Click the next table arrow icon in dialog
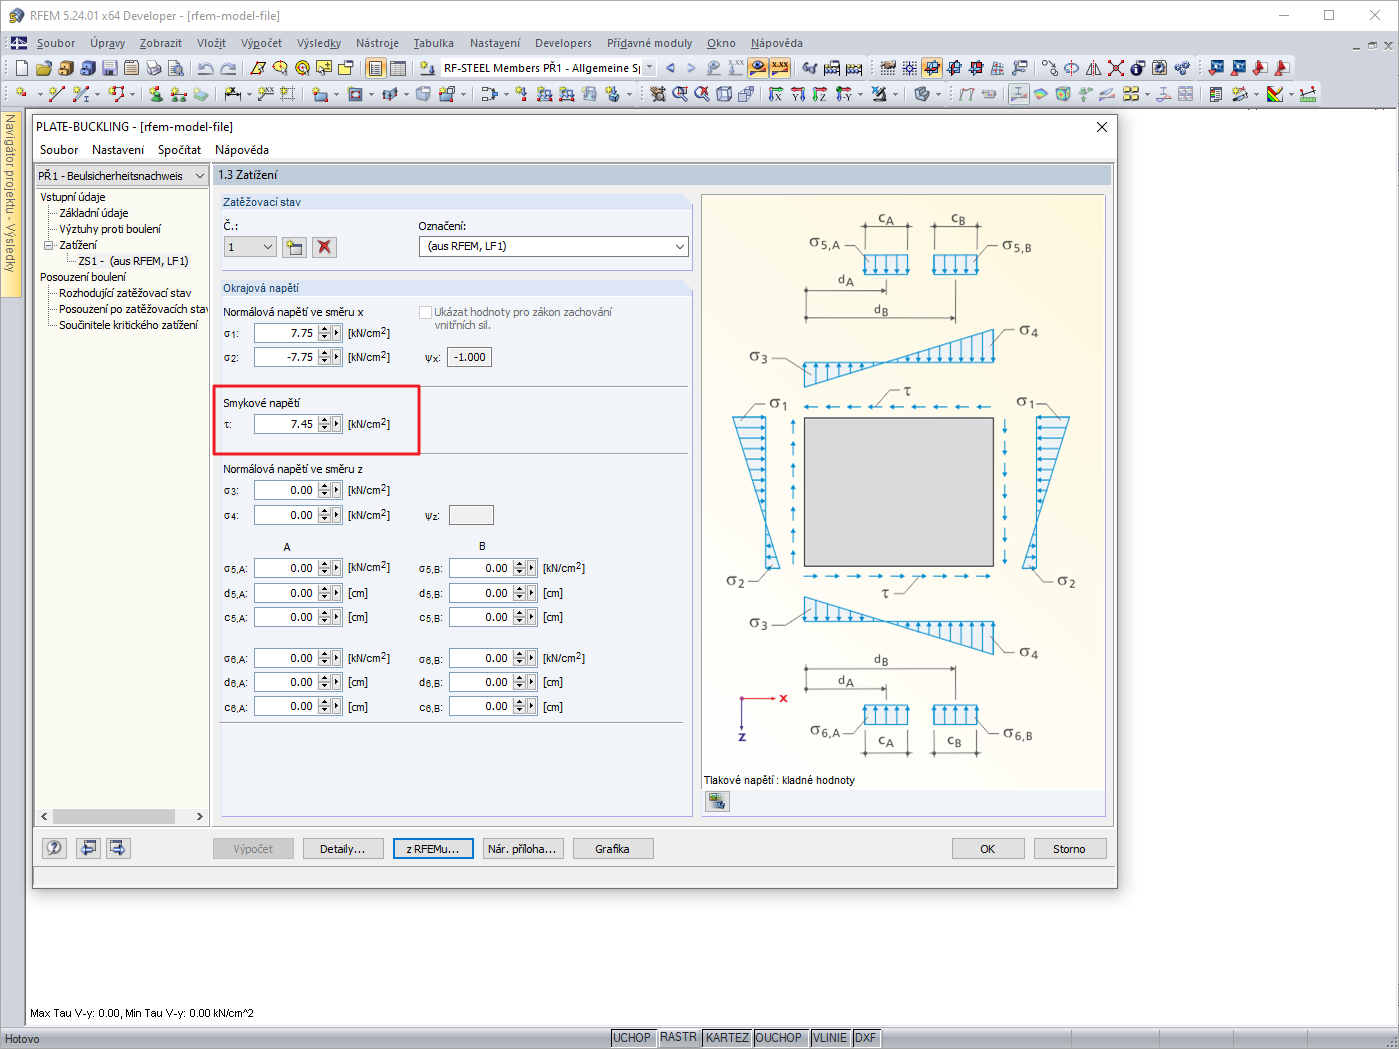 pos(118,848)
